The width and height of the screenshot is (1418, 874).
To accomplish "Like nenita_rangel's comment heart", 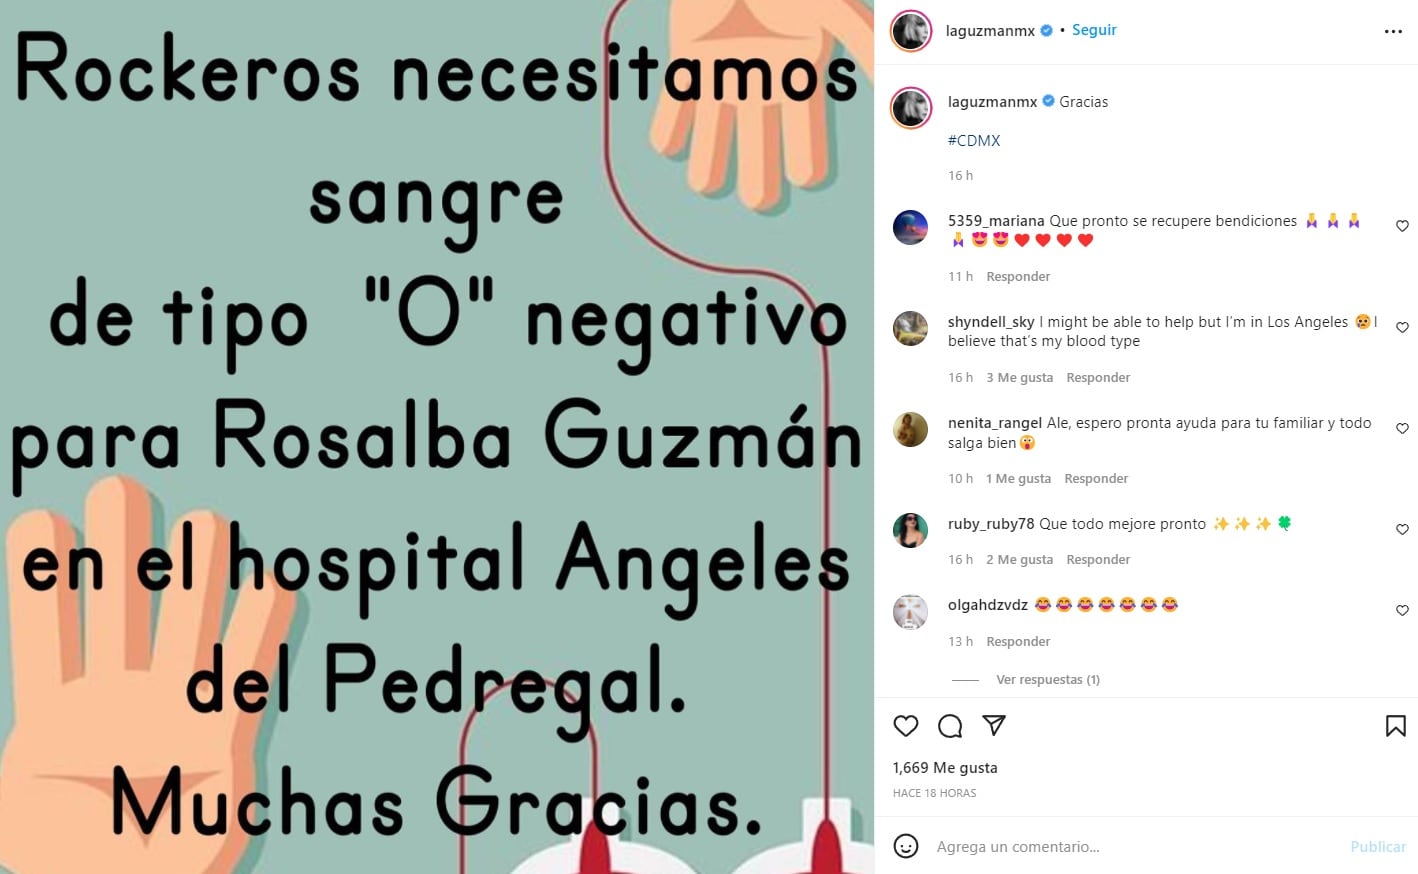I will coord(1402,428).
